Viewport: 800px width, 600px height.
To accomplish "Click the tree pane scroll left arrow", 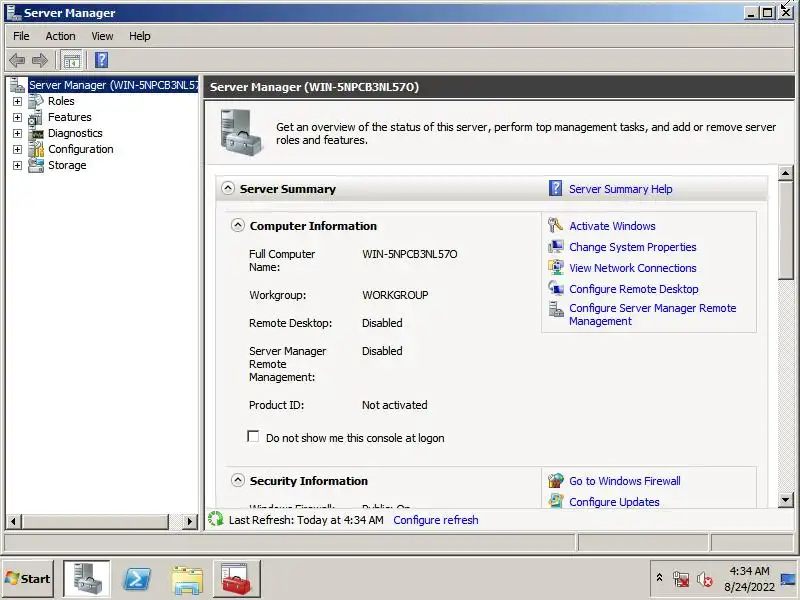I will (13, 521).
